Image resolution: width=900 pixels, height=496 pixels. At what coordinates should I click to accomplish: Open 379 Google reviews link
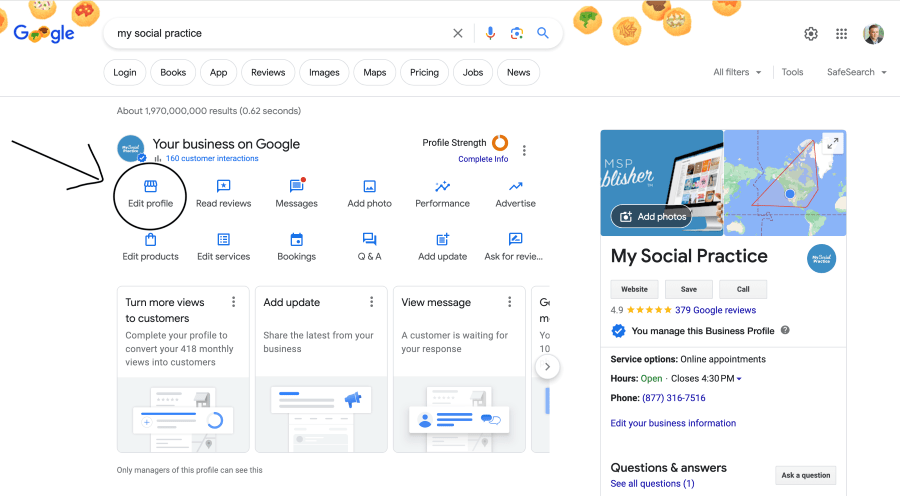(715, 310)
